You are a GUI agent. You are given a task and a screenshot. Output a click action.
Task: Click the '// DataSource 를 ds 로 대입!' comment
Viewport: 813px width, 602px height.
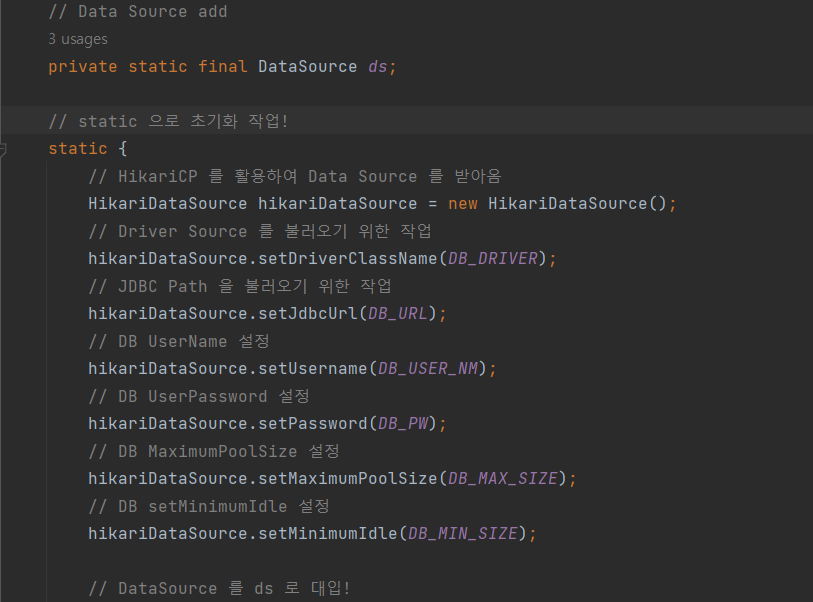pos(219,588)
